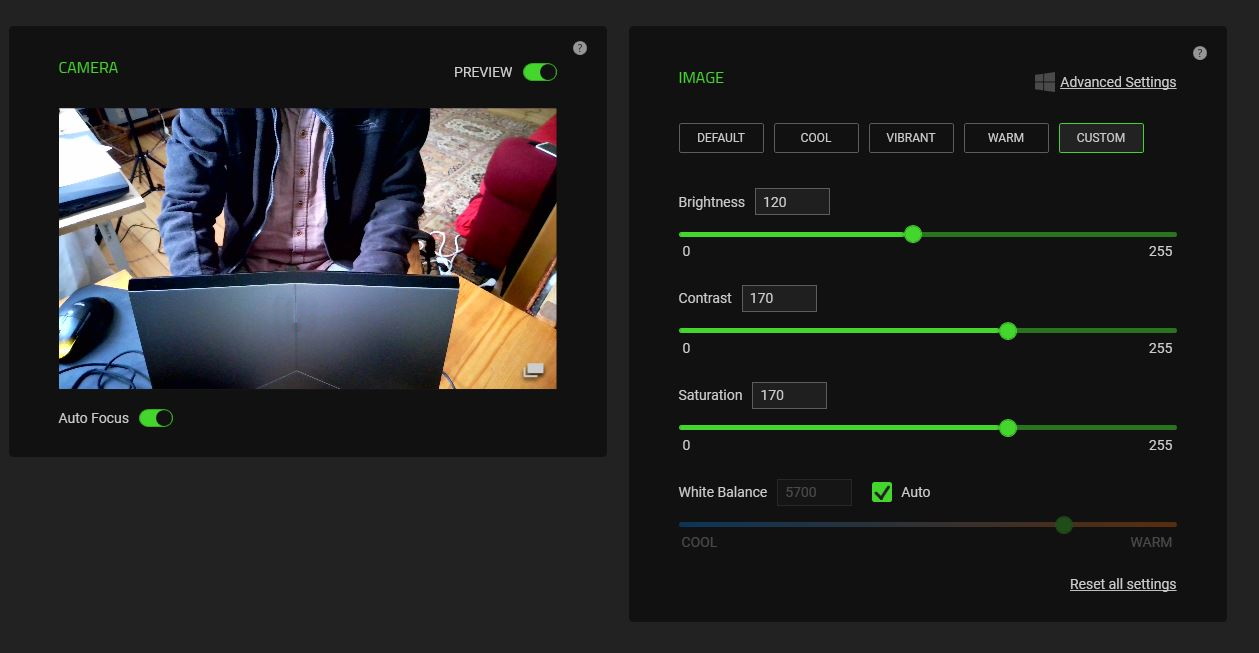Click the camera preview image
The width and height of the screenshot is (1259, 653).
(308, 248)
